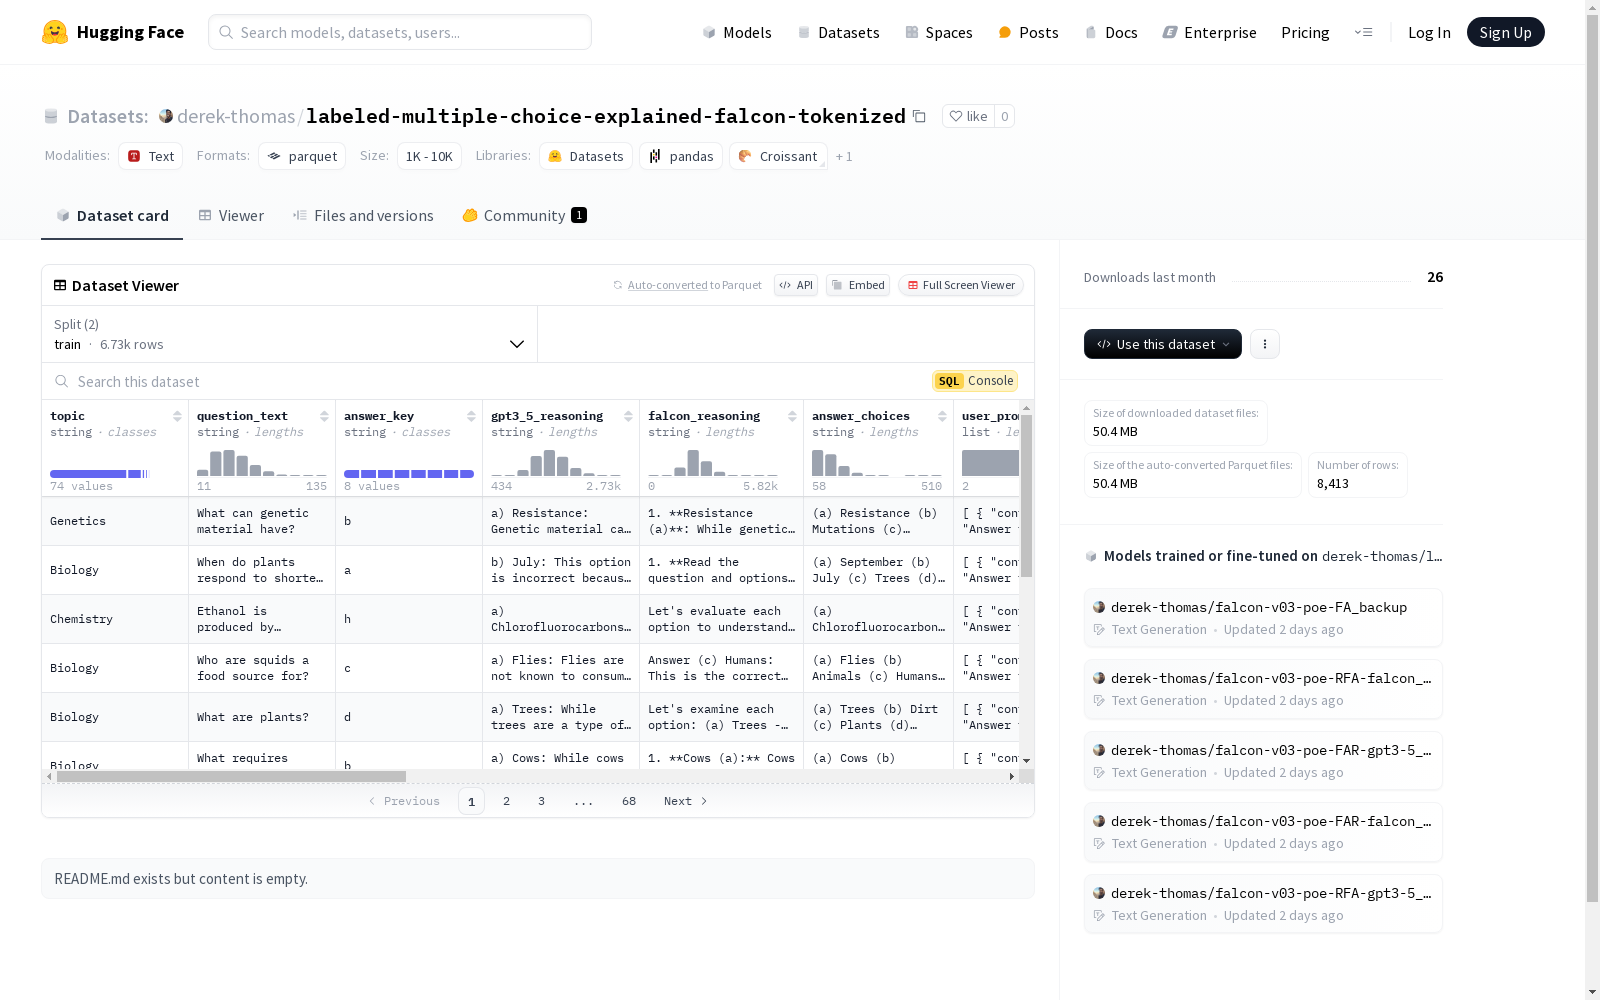Click the Log In link
1600x1000 pixels.
[x=1429, y=32]
